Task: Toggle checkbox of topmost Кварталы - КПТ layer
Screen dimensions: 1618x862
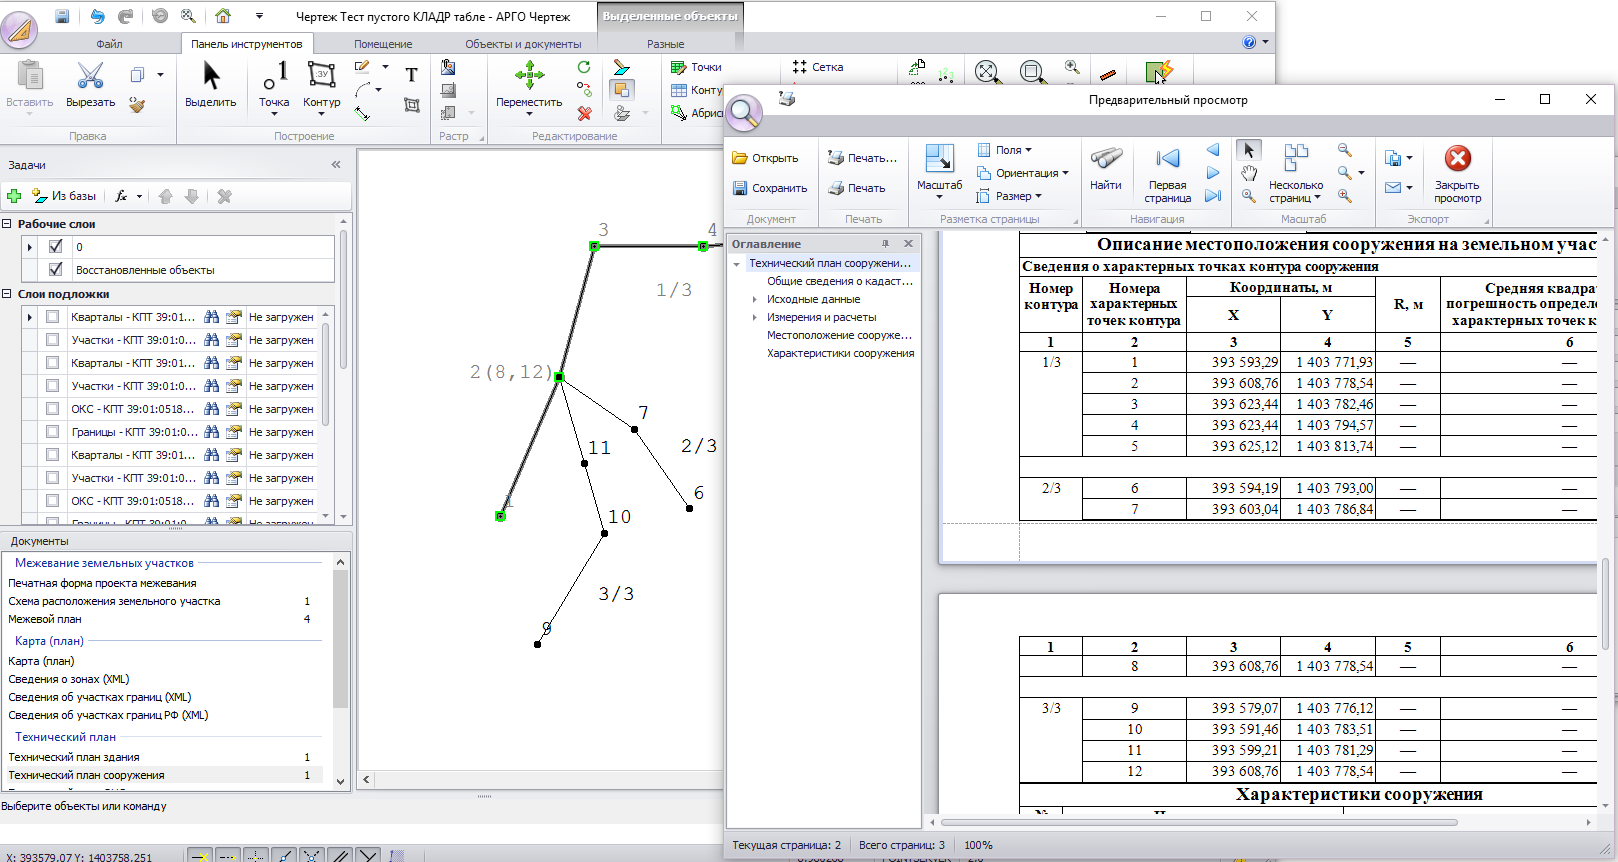Action: 52,317
